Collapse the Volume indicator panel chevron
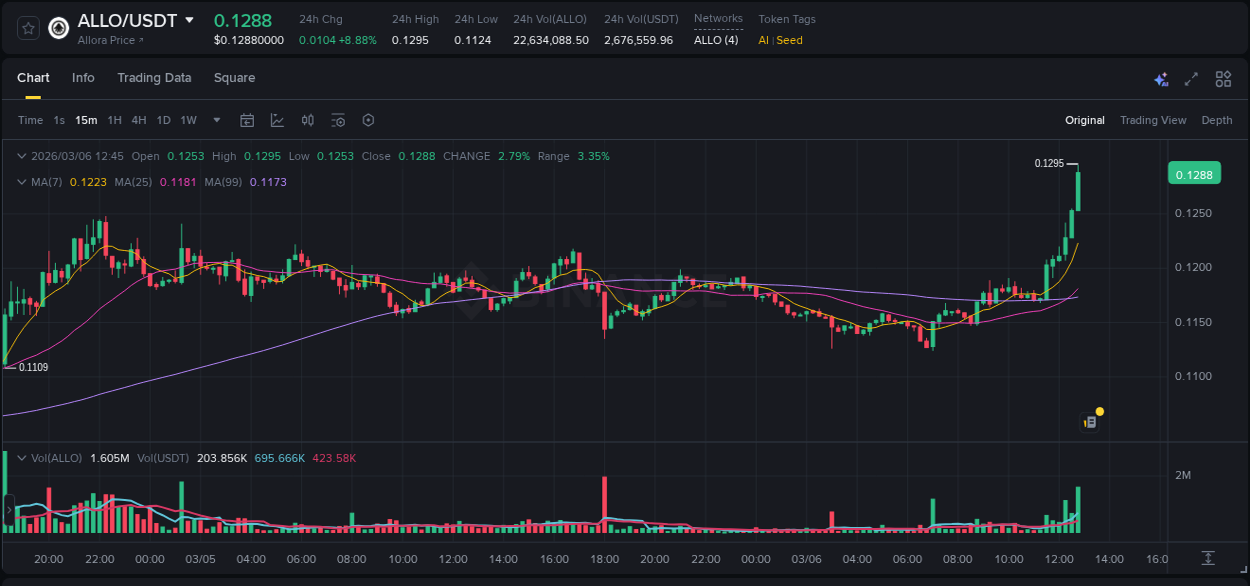 click(22, 458)
